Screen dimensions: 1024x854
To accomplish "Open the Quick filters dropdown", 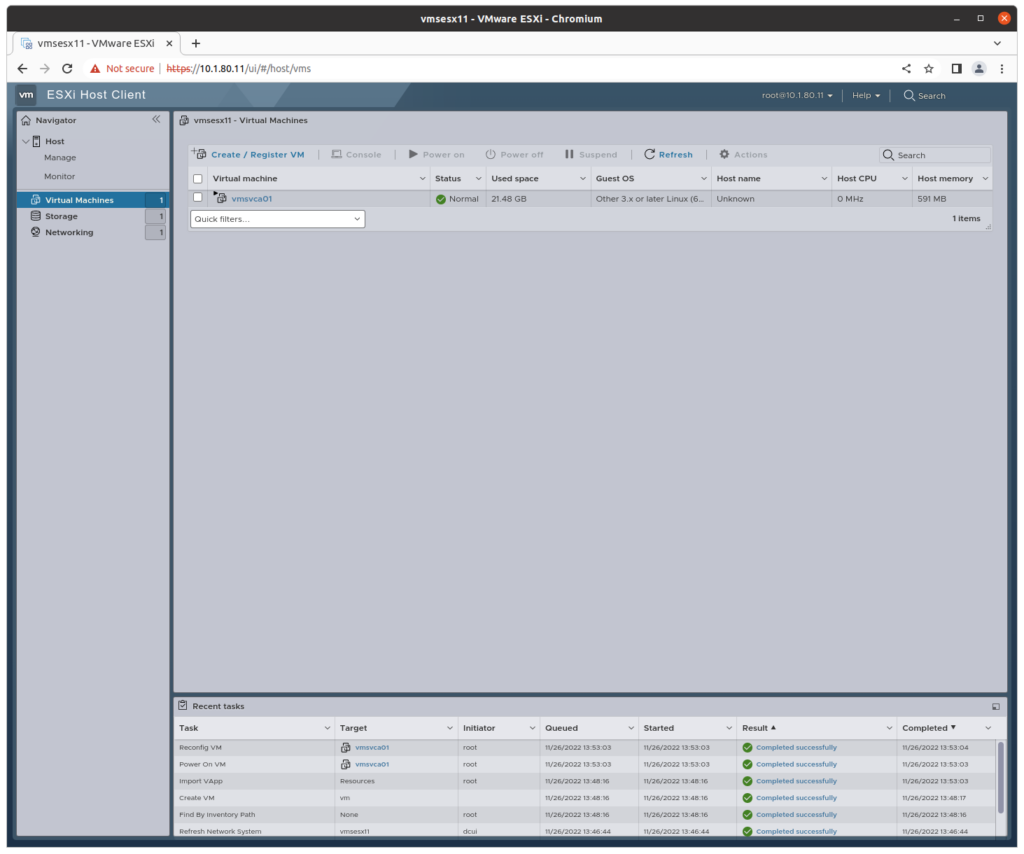I will tap(278, 219).
